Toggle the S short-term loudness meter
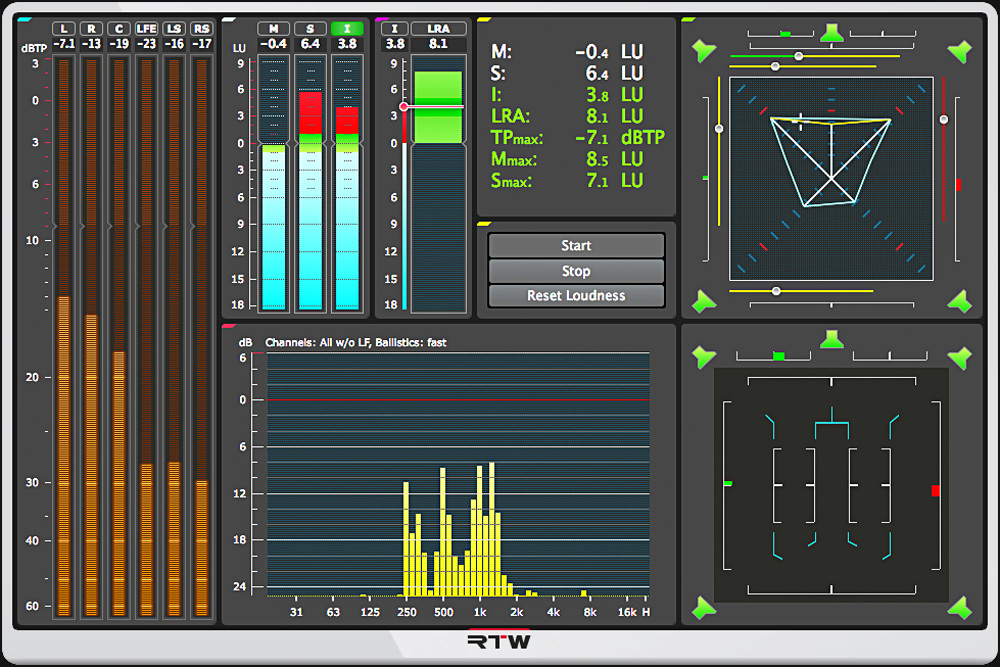 (310, 28)
